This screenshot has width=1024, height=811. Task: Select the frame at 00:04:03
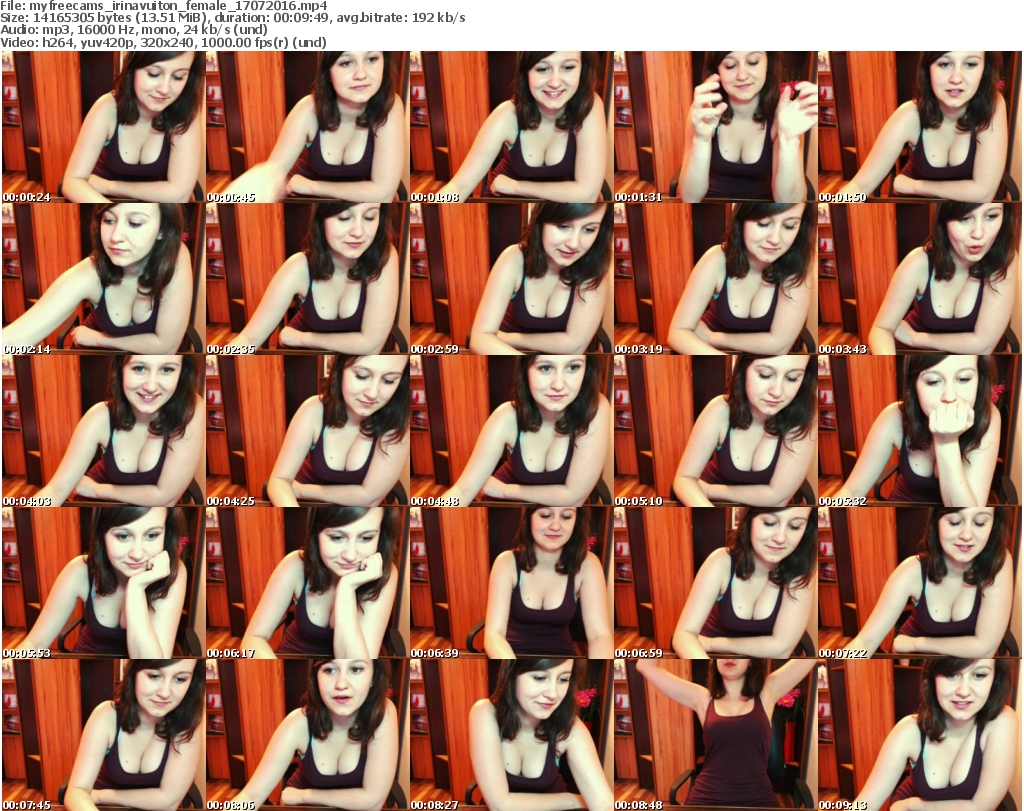pyautogui.click(x=103, y=431)
